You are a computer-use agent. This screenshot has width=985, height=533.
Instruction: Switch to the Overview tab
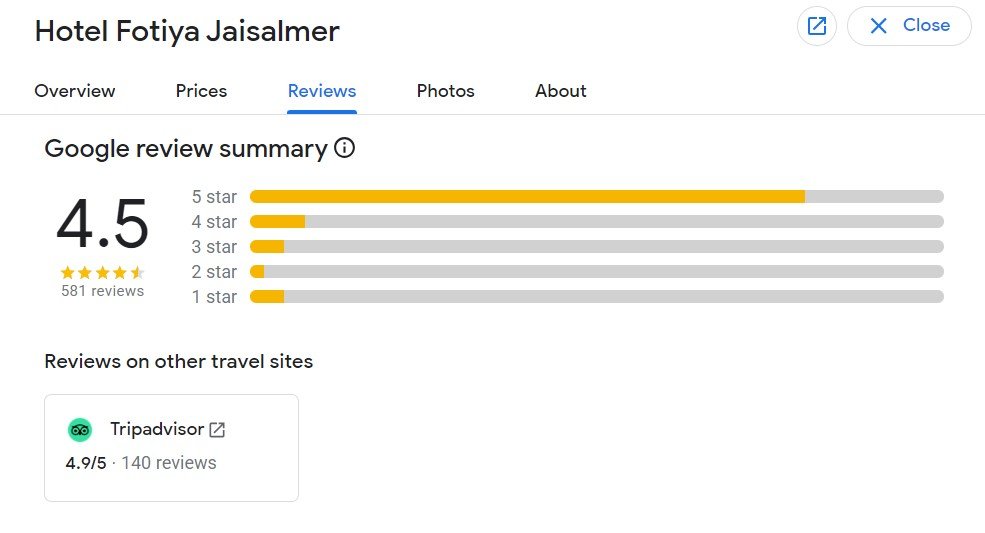[75, 91]
